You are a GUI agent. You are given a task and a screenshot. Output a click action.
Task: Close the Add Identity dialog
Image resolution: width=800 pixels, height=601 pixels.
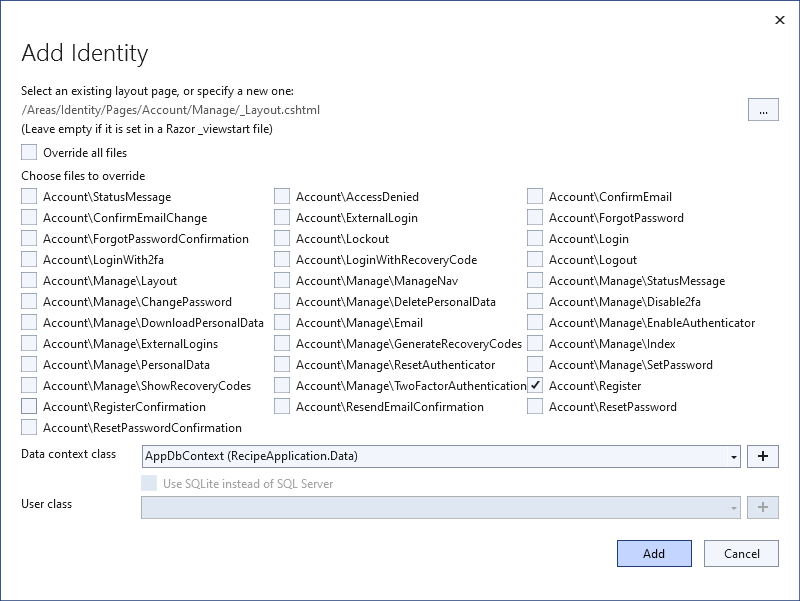click(x=779, y=20)
